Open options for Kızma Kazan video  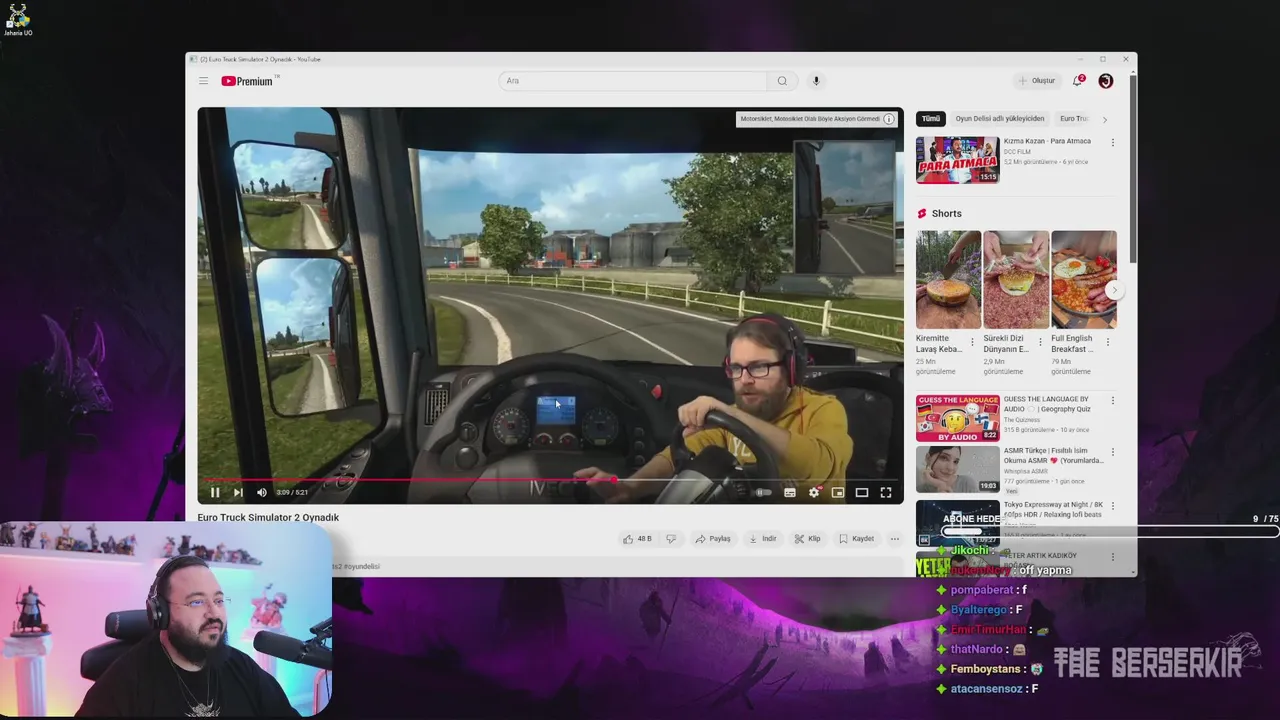(1113, 142)
